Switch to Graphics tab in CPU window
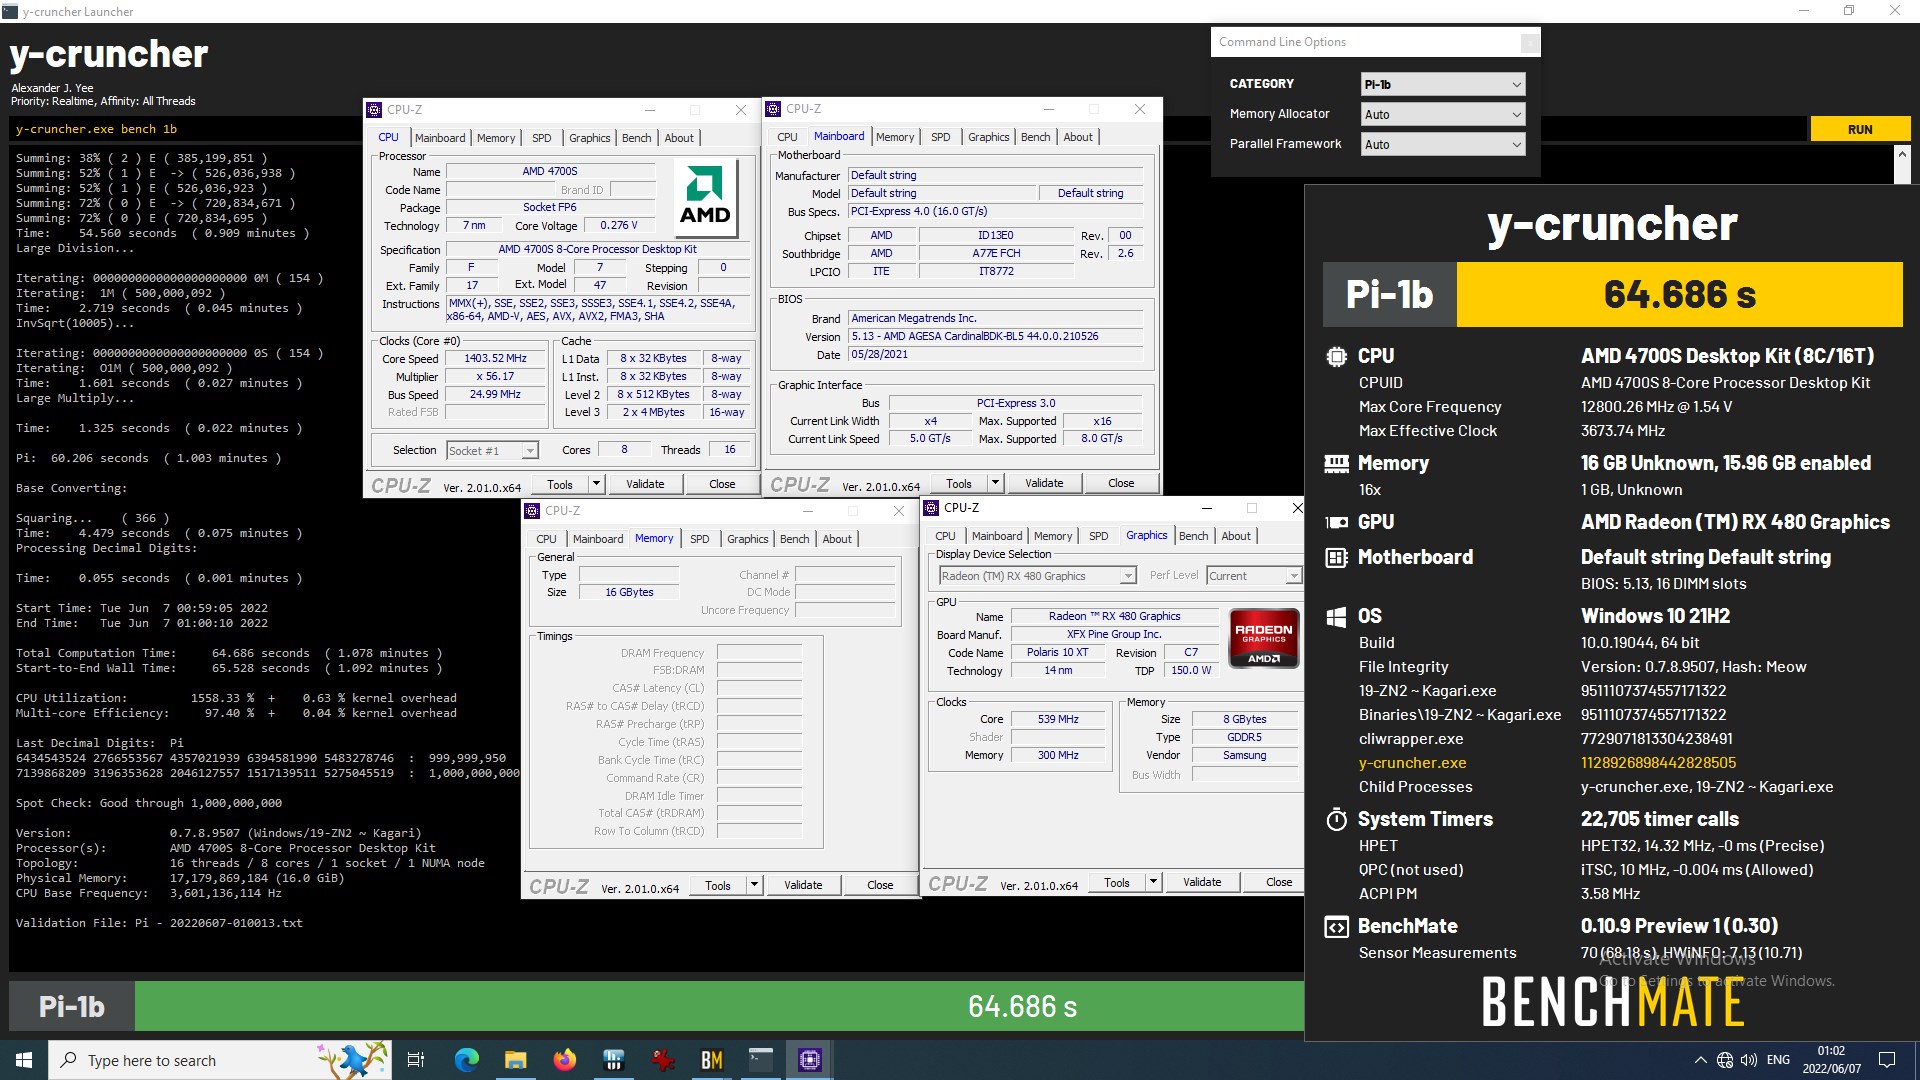Viewport: 1920px width, 1080px height. [x=589, y=138]
